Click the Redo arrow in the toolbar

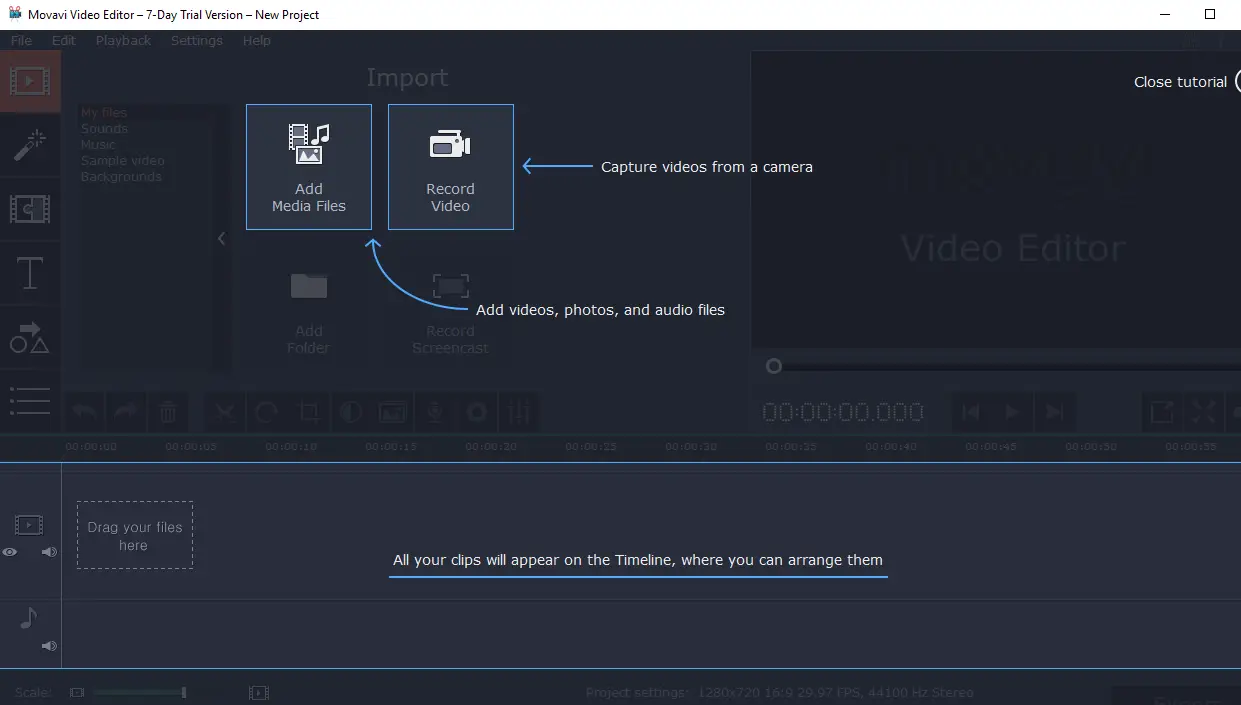pyautogui.click(x=127, y=411)
